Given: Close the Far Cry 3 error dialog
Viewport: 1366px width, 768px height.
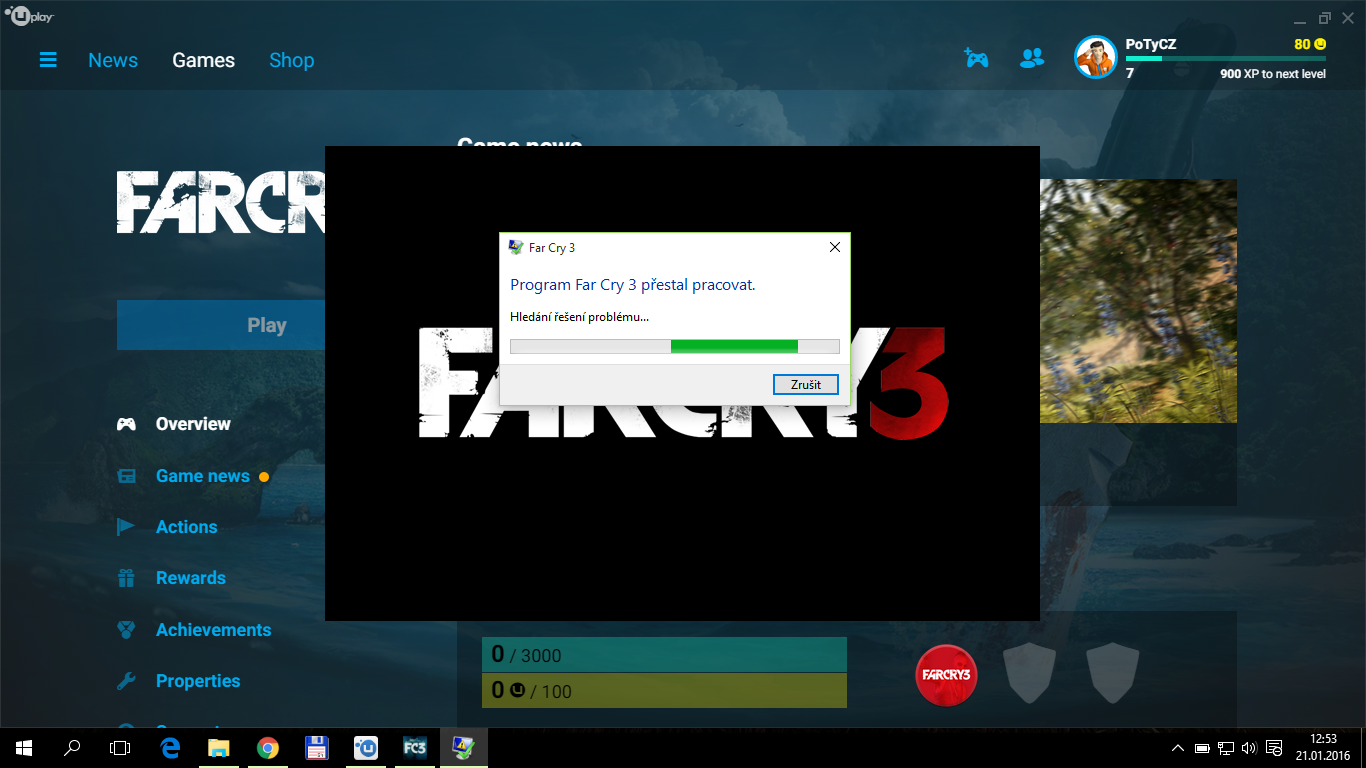Looking at the screenshot, I should [834, 247].
